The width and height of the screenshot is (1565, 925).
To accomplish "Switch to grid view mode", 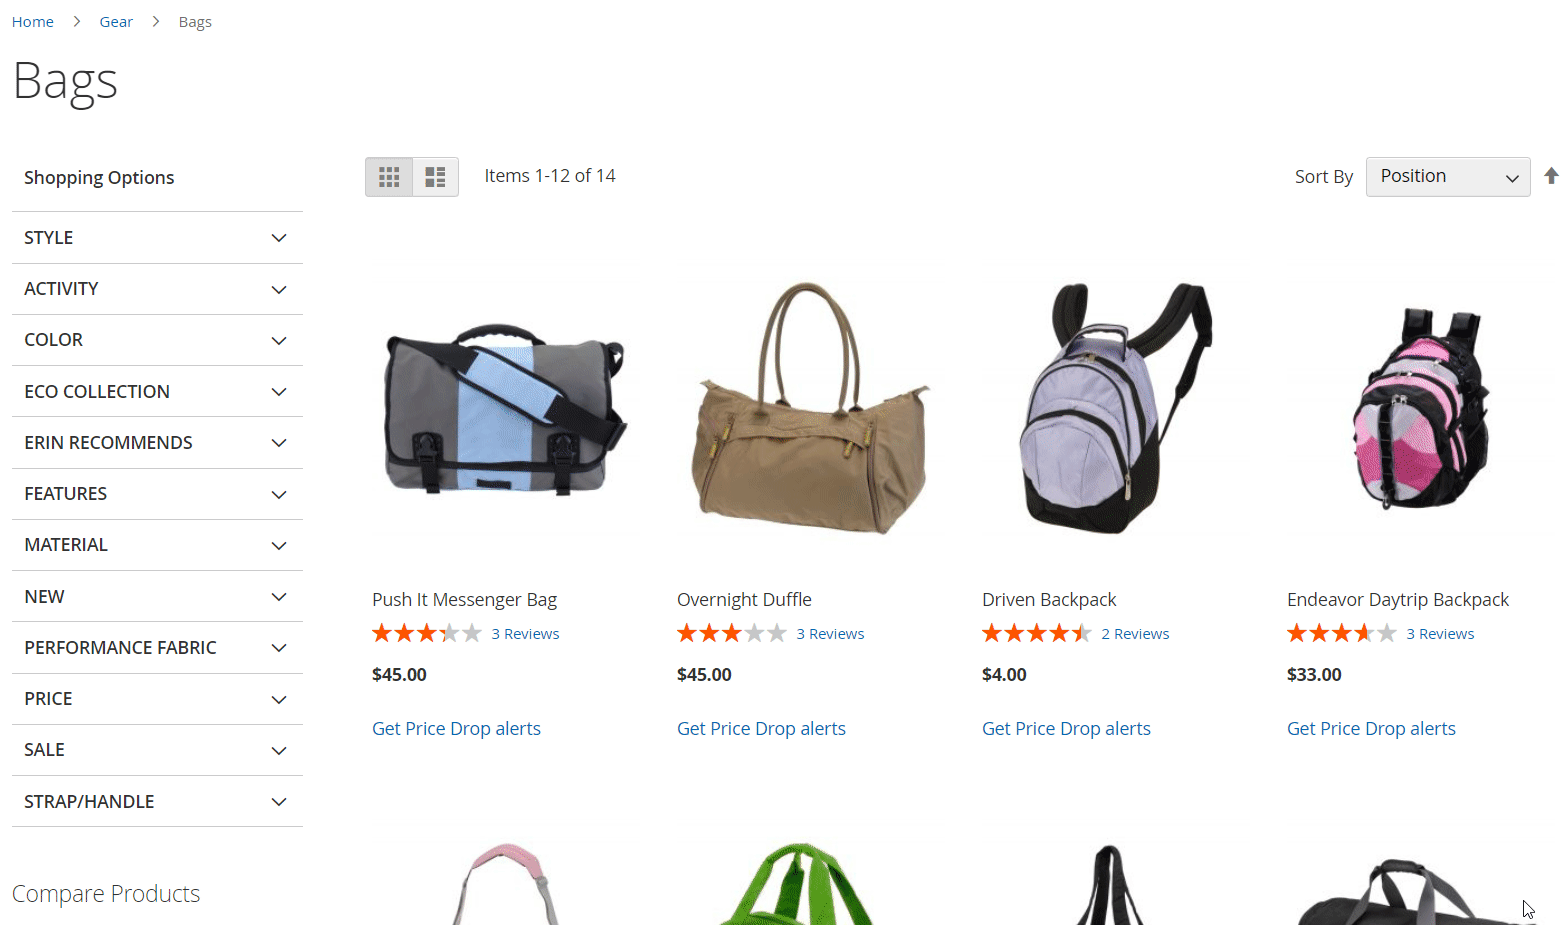I will pos(389,177).
